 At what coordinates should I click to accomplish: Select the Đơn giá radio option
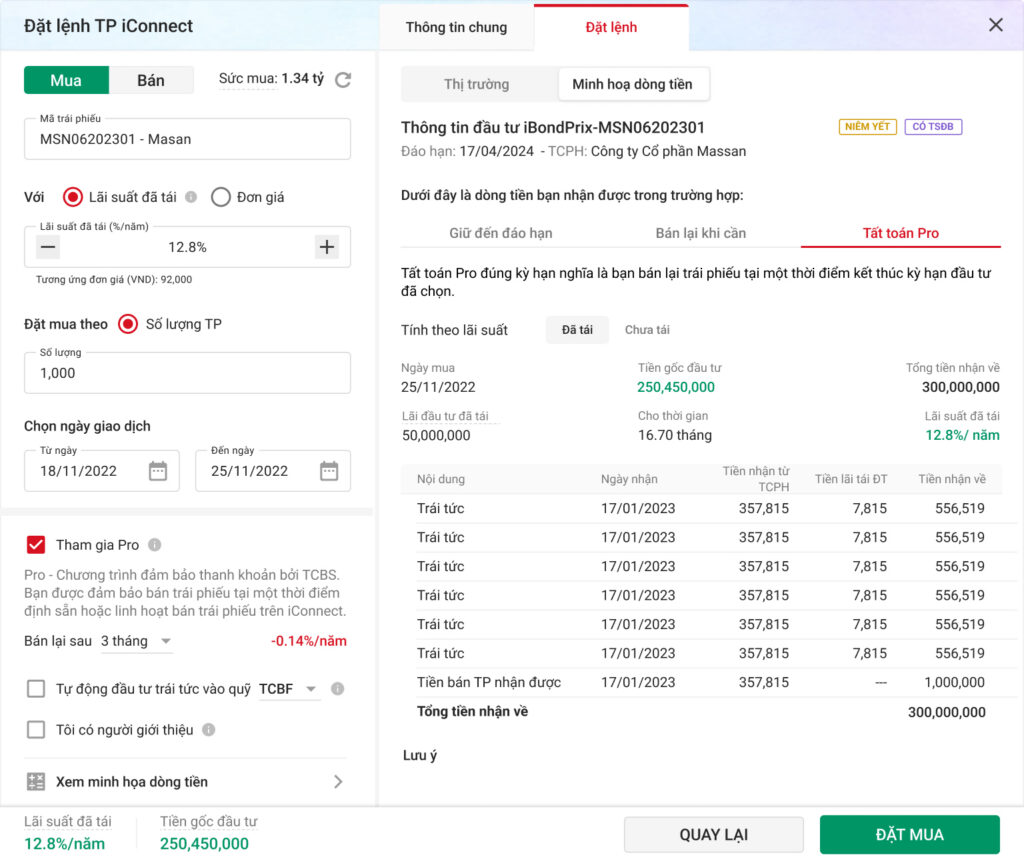[221, 197]
